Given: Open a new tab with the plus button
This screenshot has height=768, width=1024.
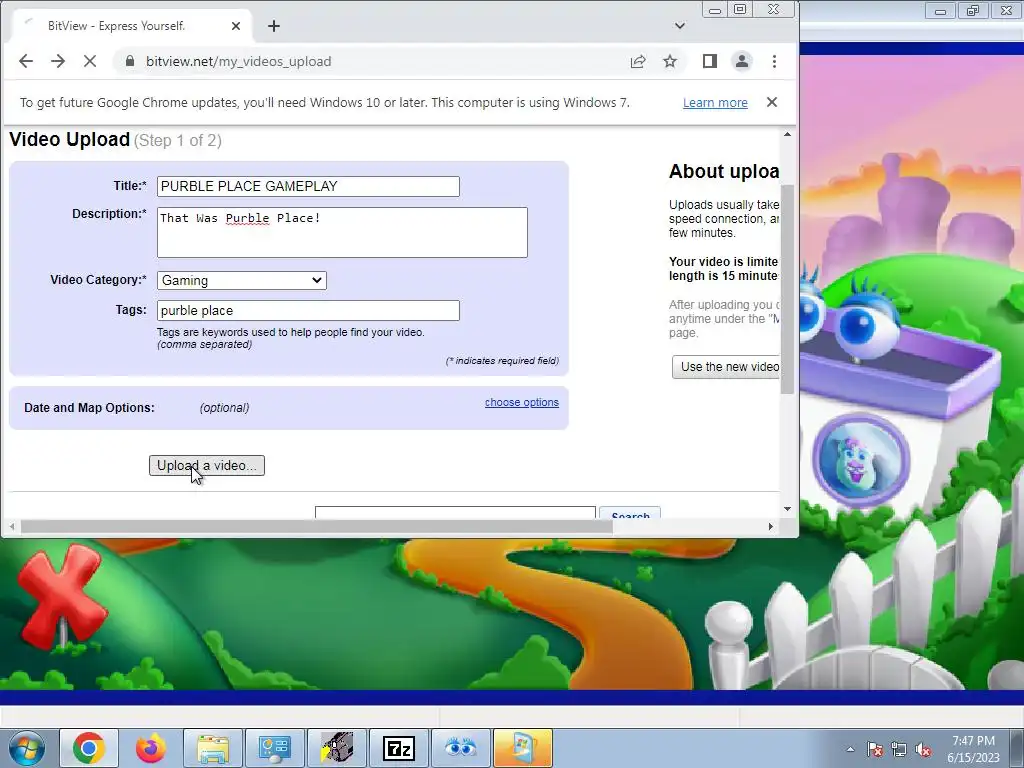Looking at the screenshot, I should 274,25.
